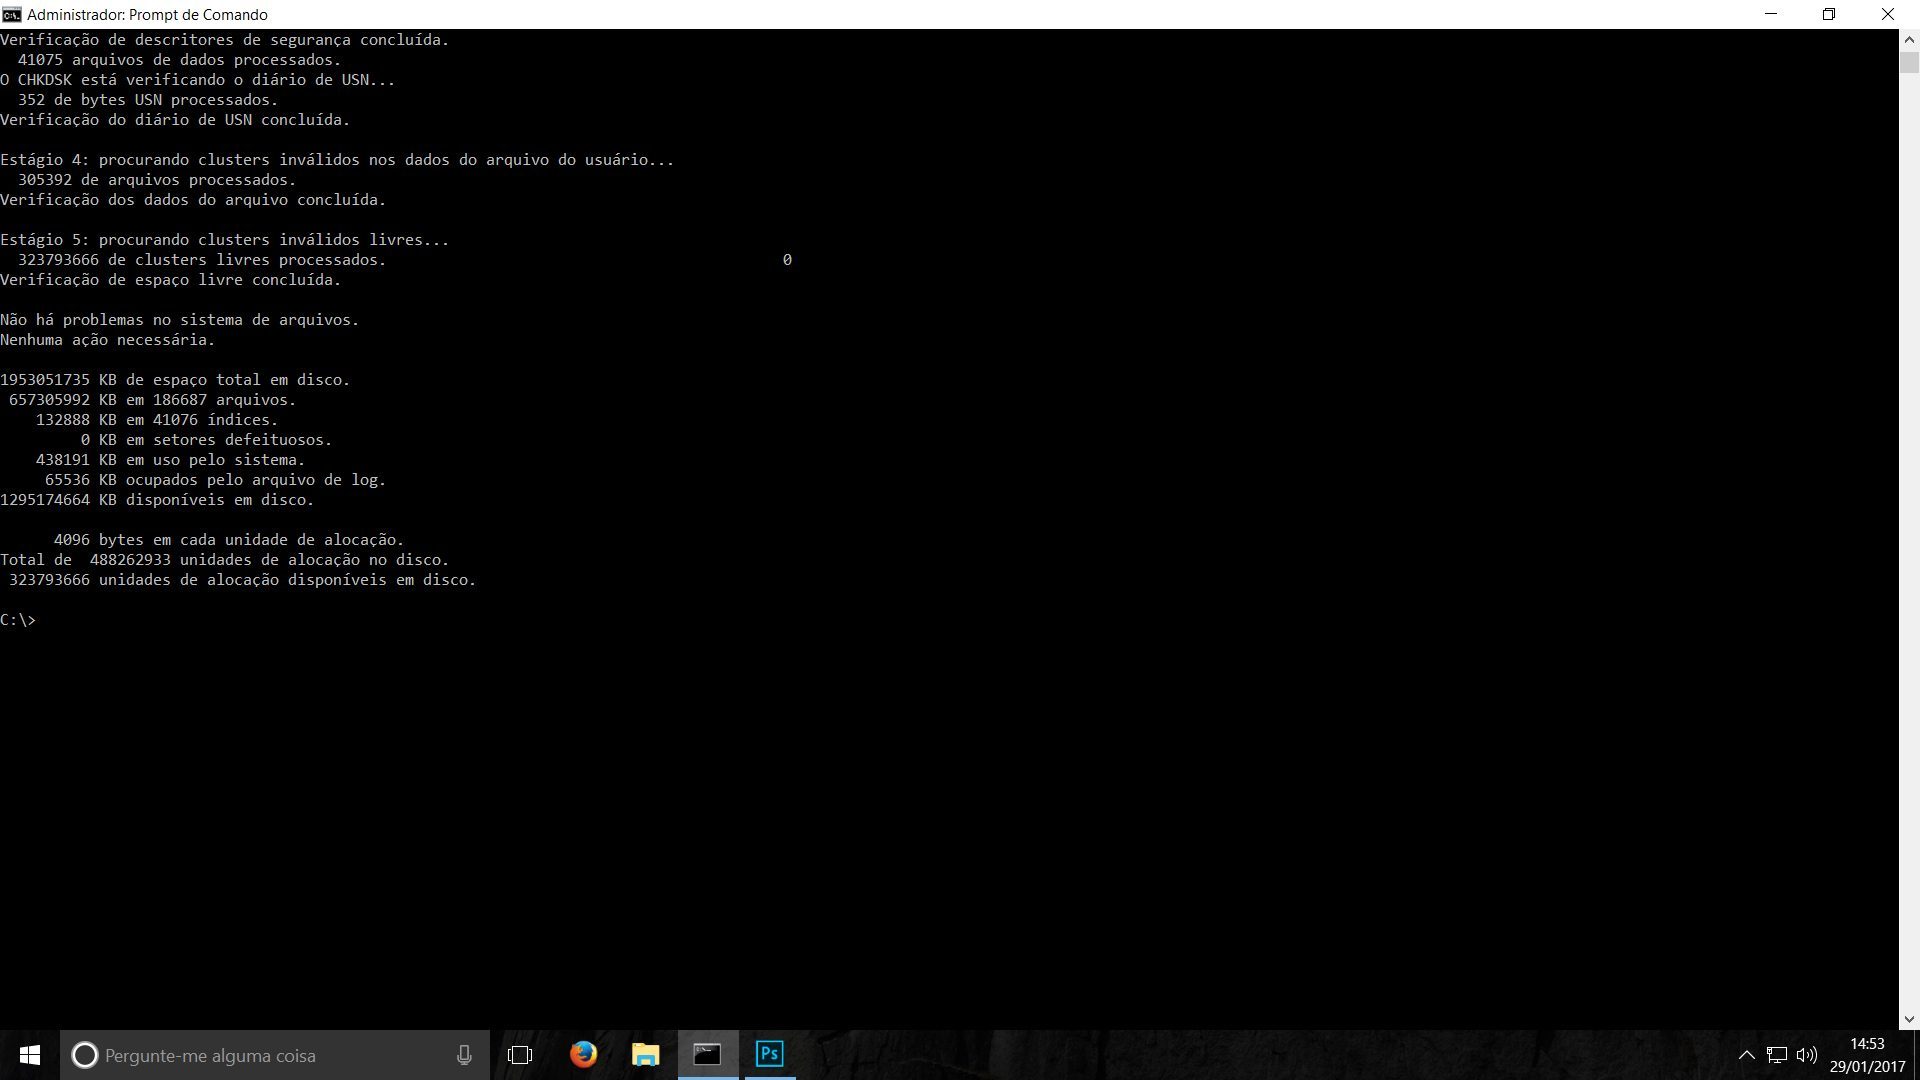Click the 'O CHKDSK está verificando o diário' line
Viewport: 1920px width, 1080px height.
click(x=197, y=80)
